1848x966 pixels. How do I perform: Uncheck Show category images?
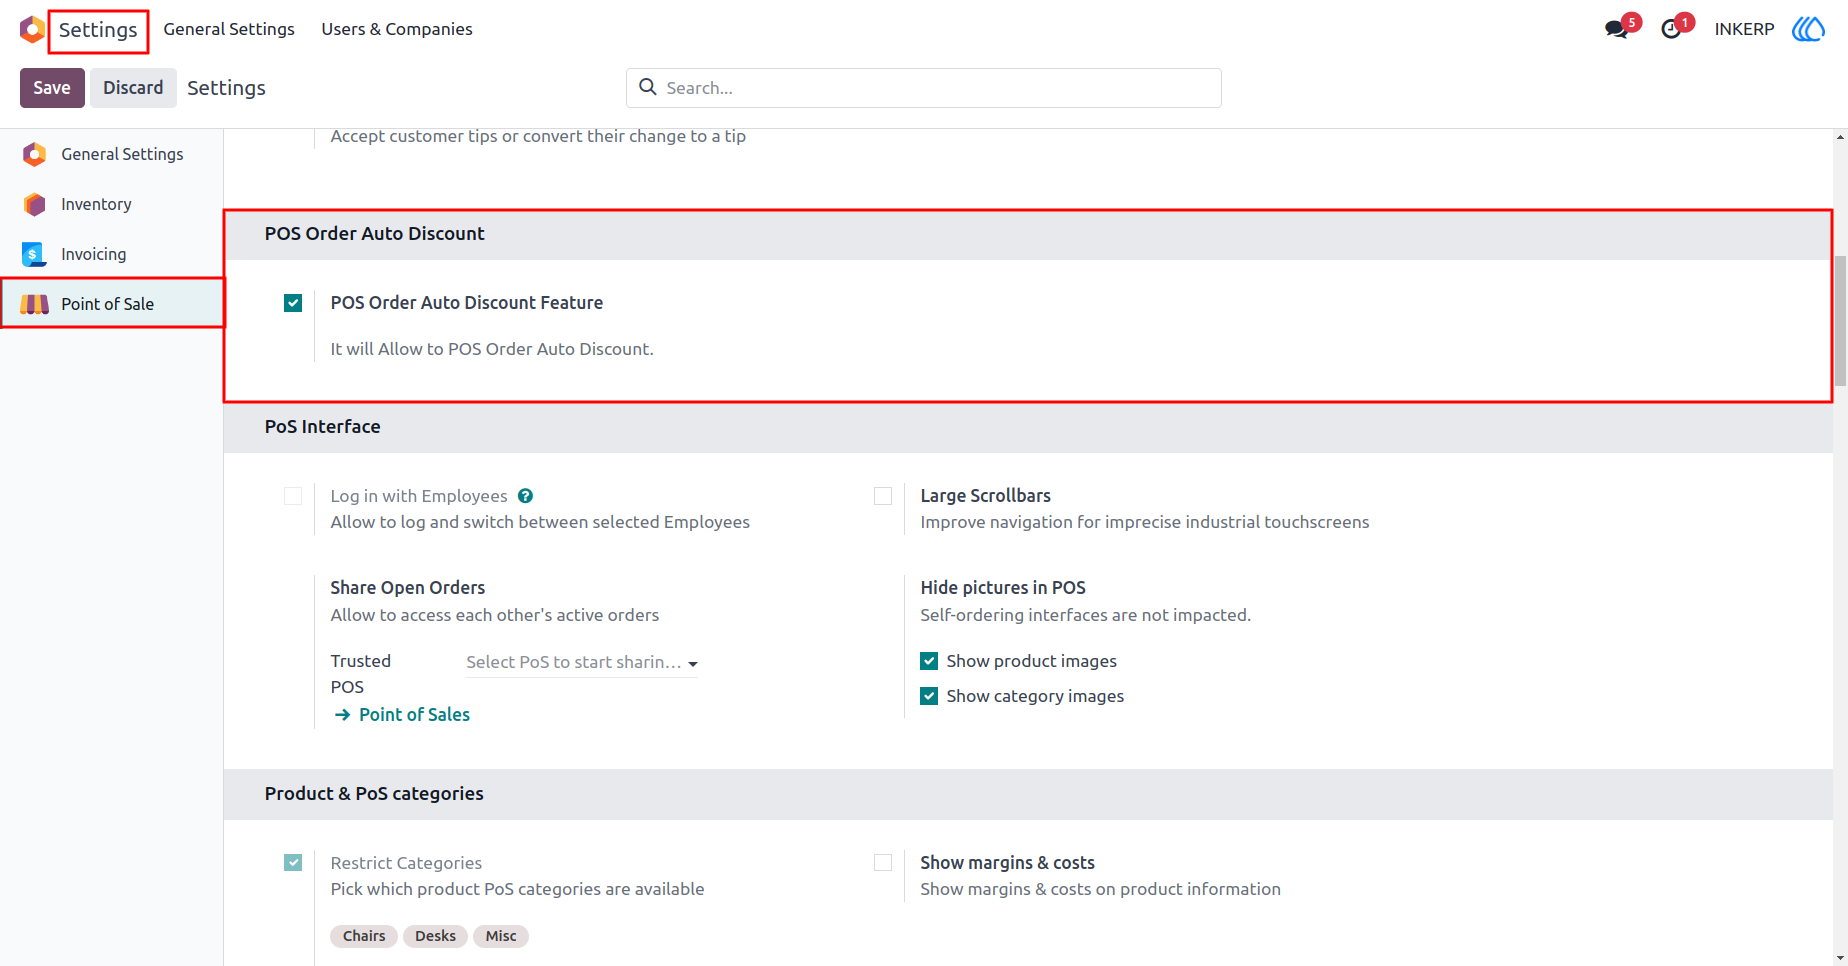[x=929, y=696]
